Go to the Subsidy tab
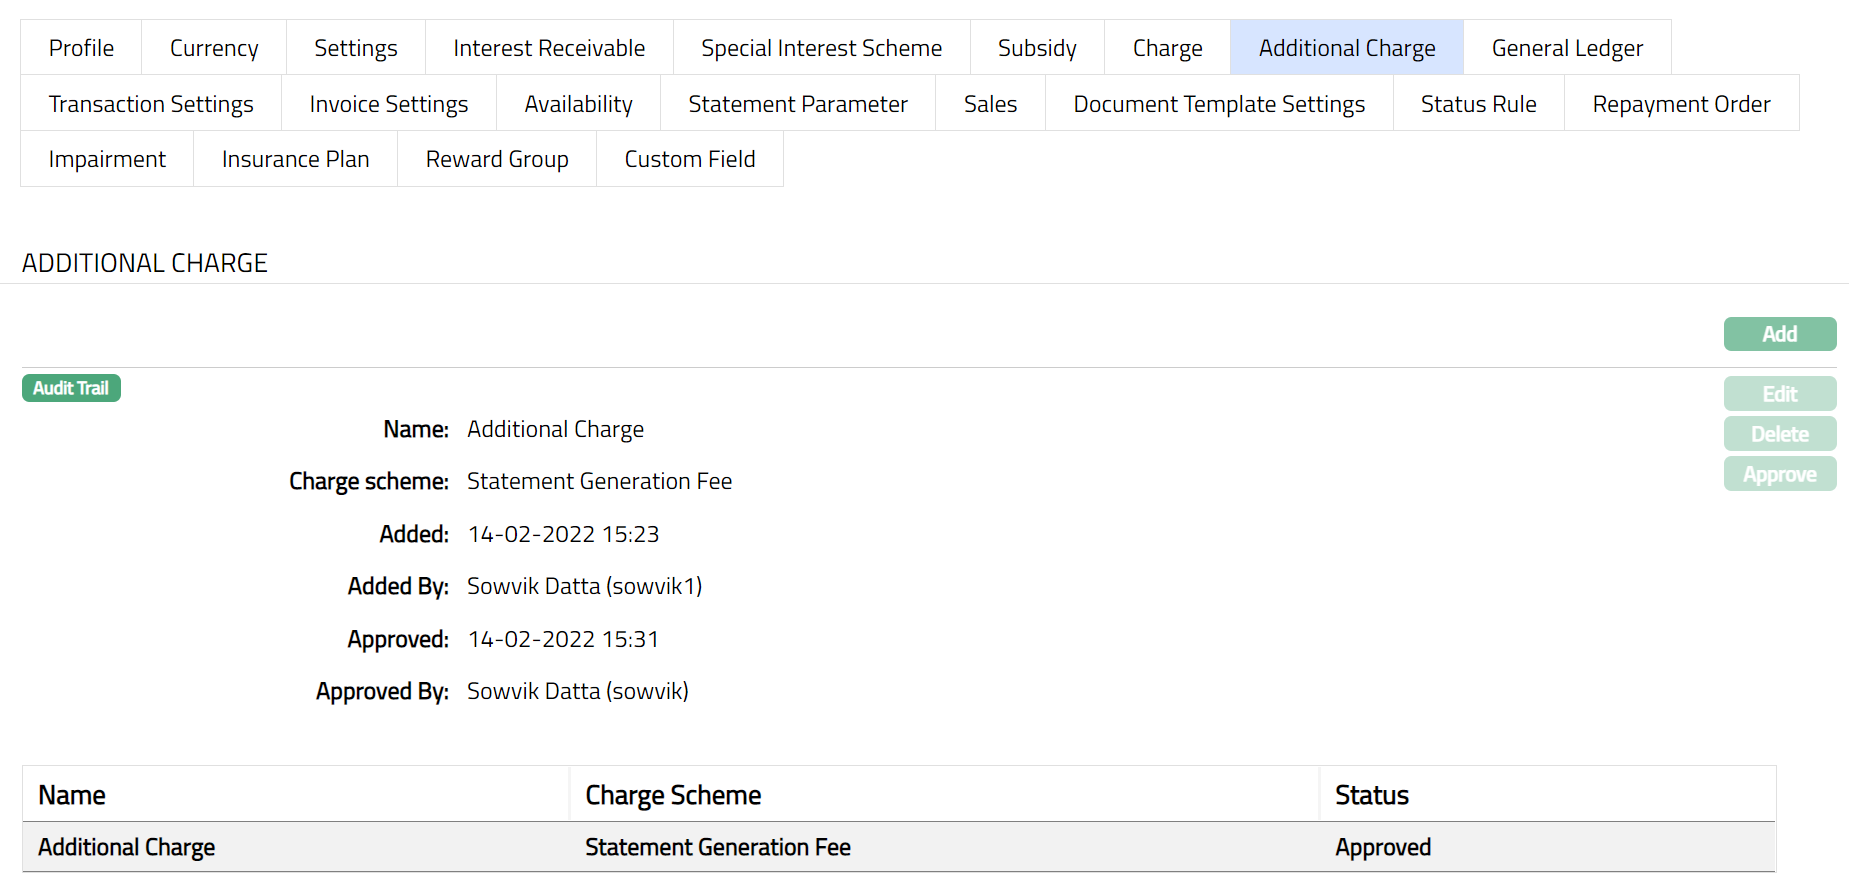The width and height of the screenshot is (1849, 889). pos(1037,48)
